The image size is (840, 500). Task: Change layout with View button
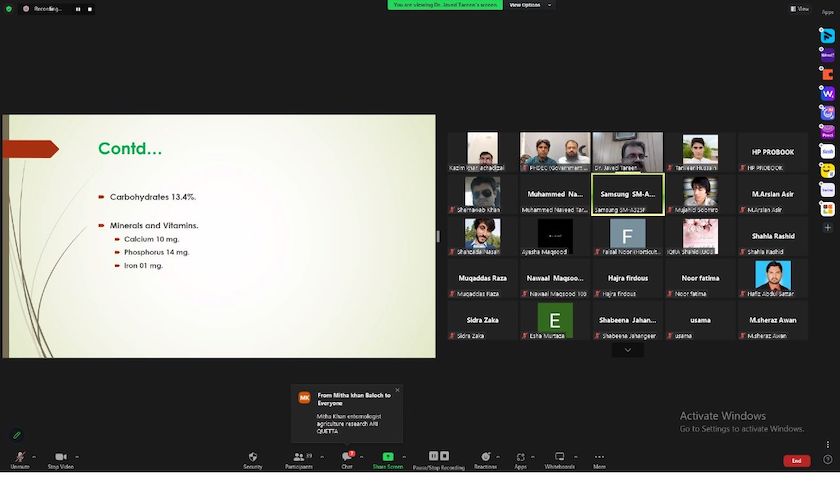[x=799, y=9]
